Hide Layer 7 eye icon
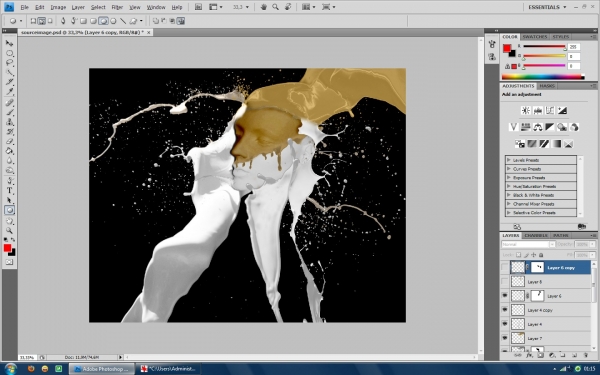Screen dimensions: 600x375 click(505, 338)
